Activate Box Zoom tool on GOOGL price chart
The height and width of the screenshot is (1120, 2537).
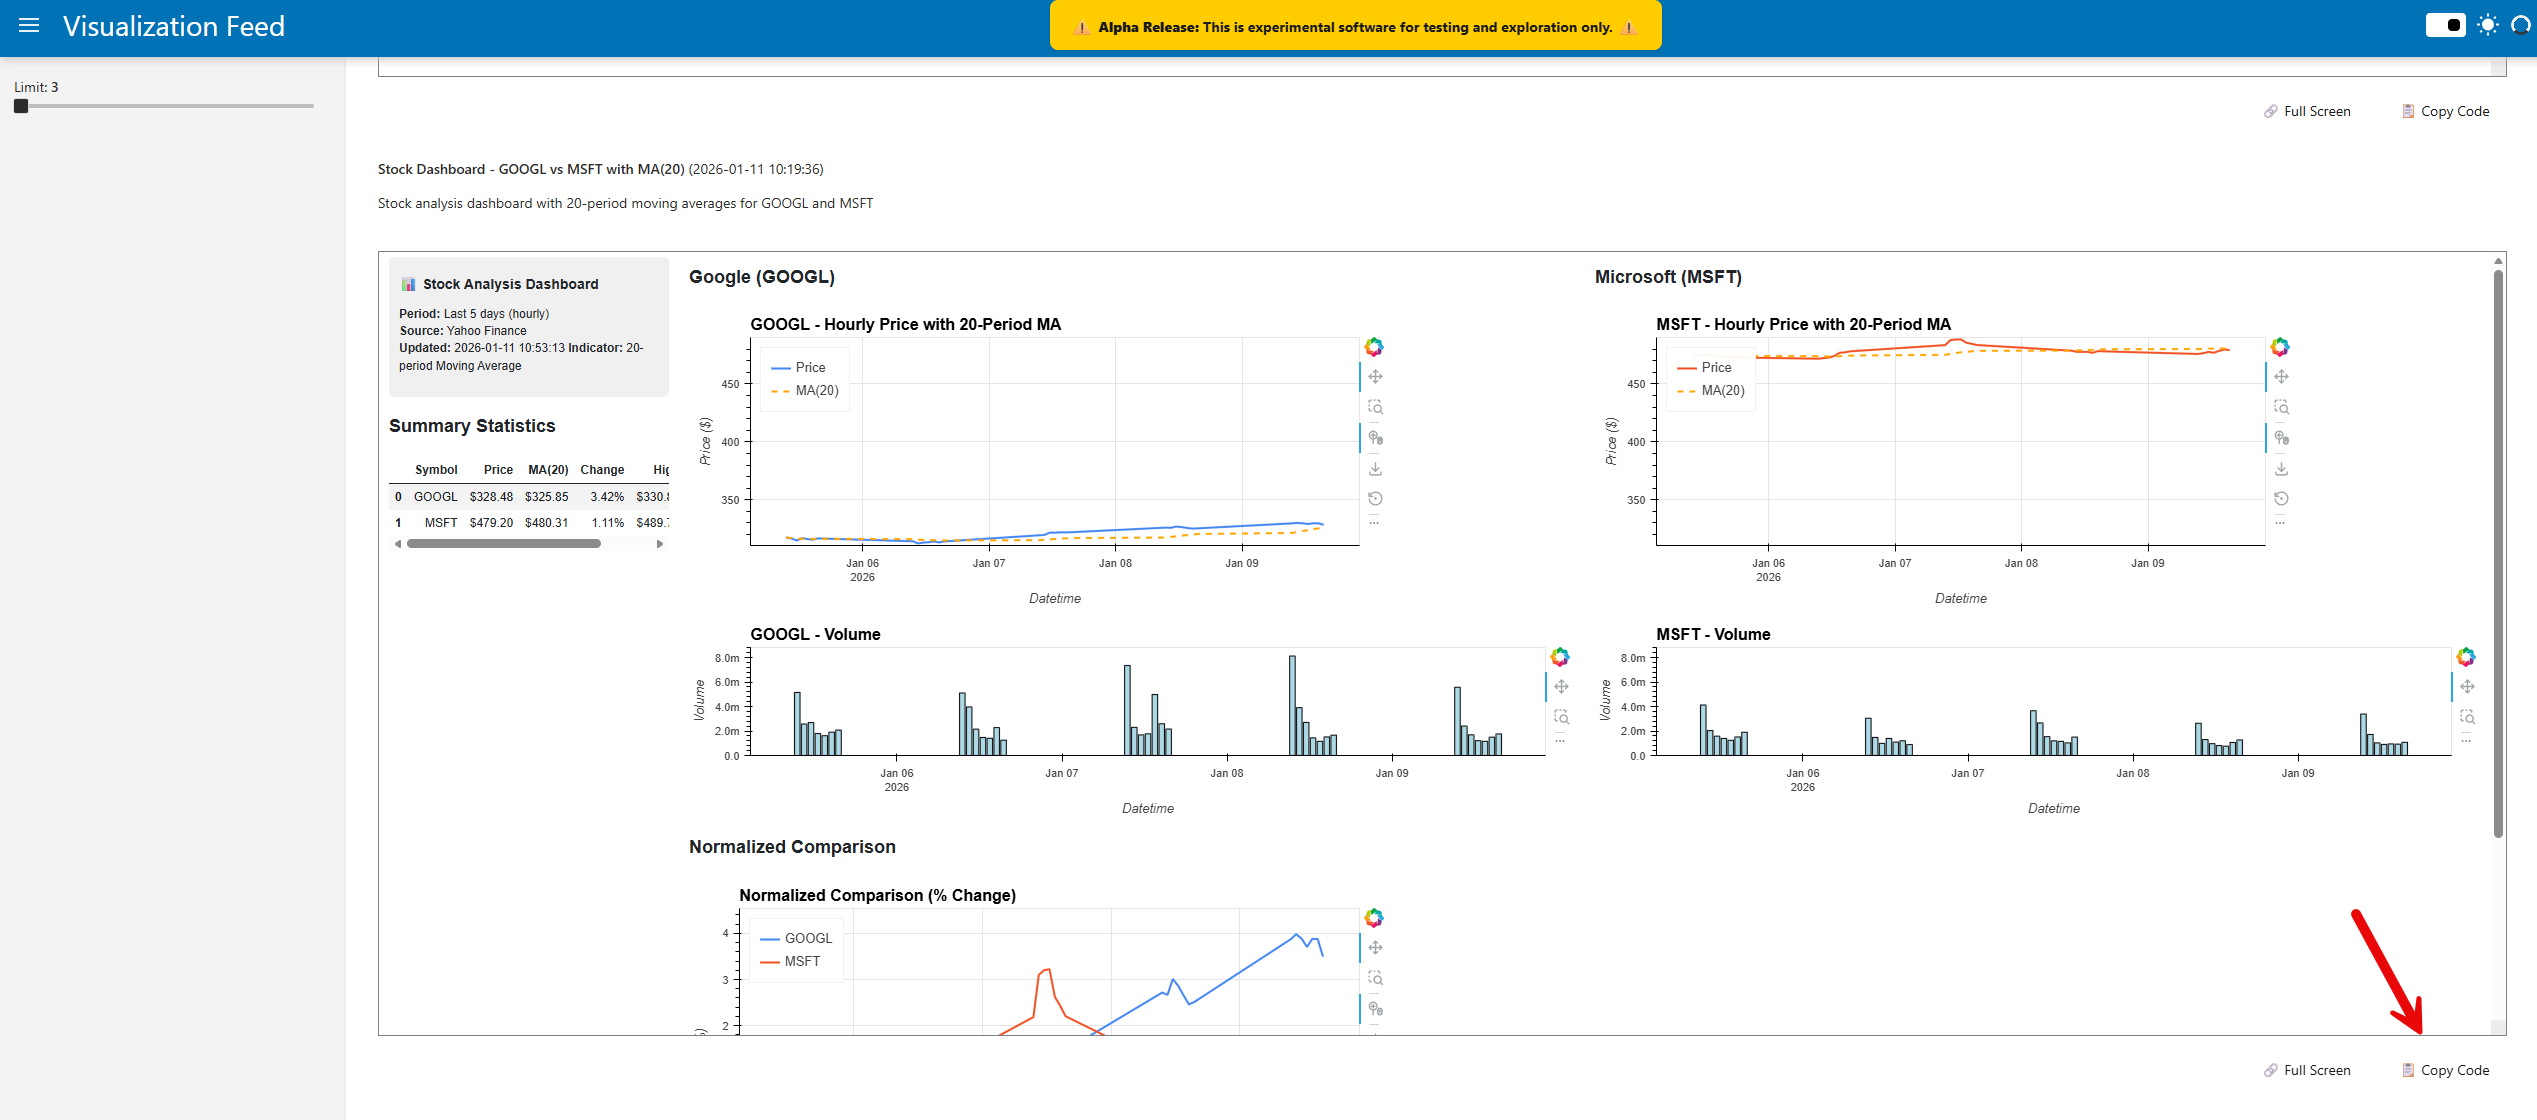pyautogui.click(x=1375, y=407)
